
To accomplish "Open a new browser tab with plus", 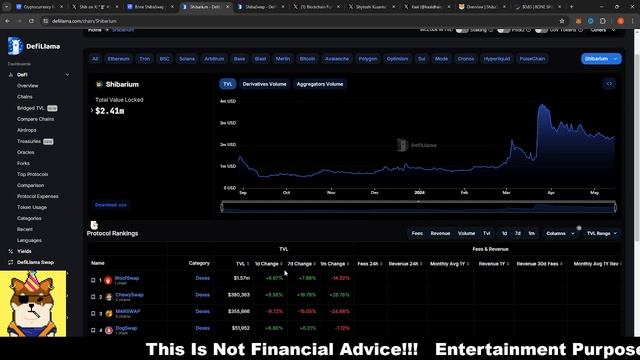I will 571,7.
